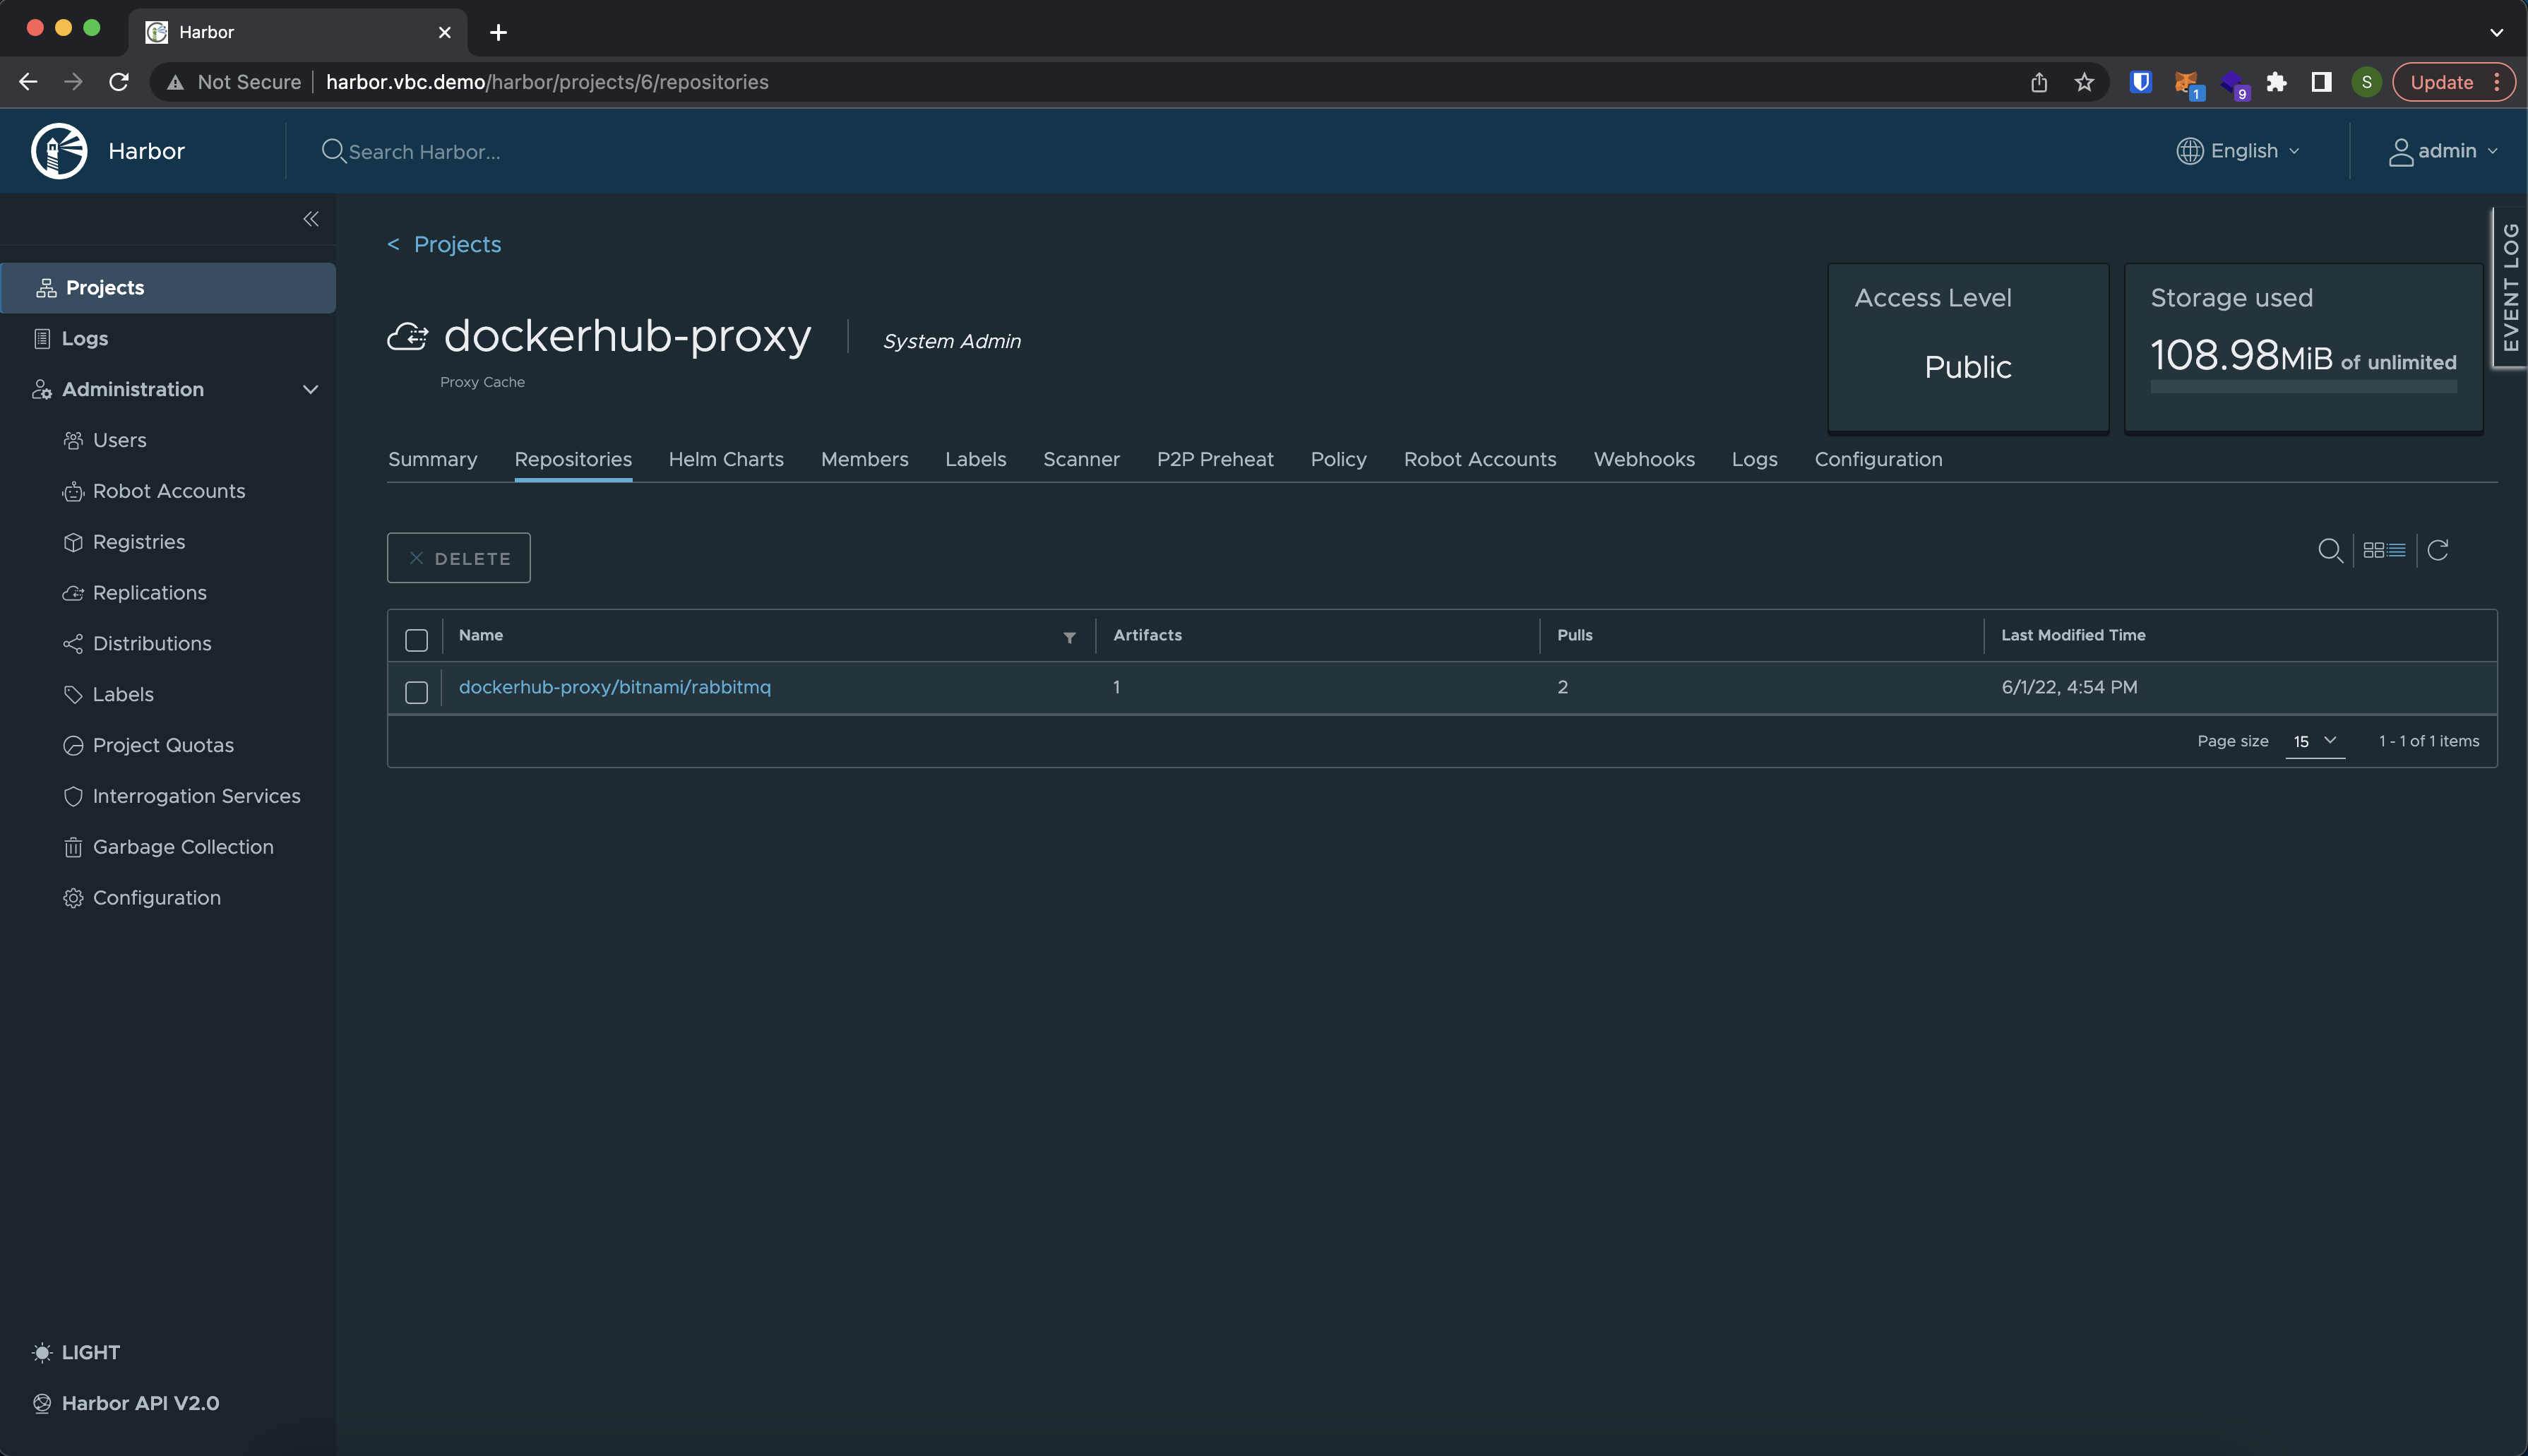Open the Extensions puzzle icon
Image resolution: width=2528 pixels, height=1456 pixels.
2277,82
